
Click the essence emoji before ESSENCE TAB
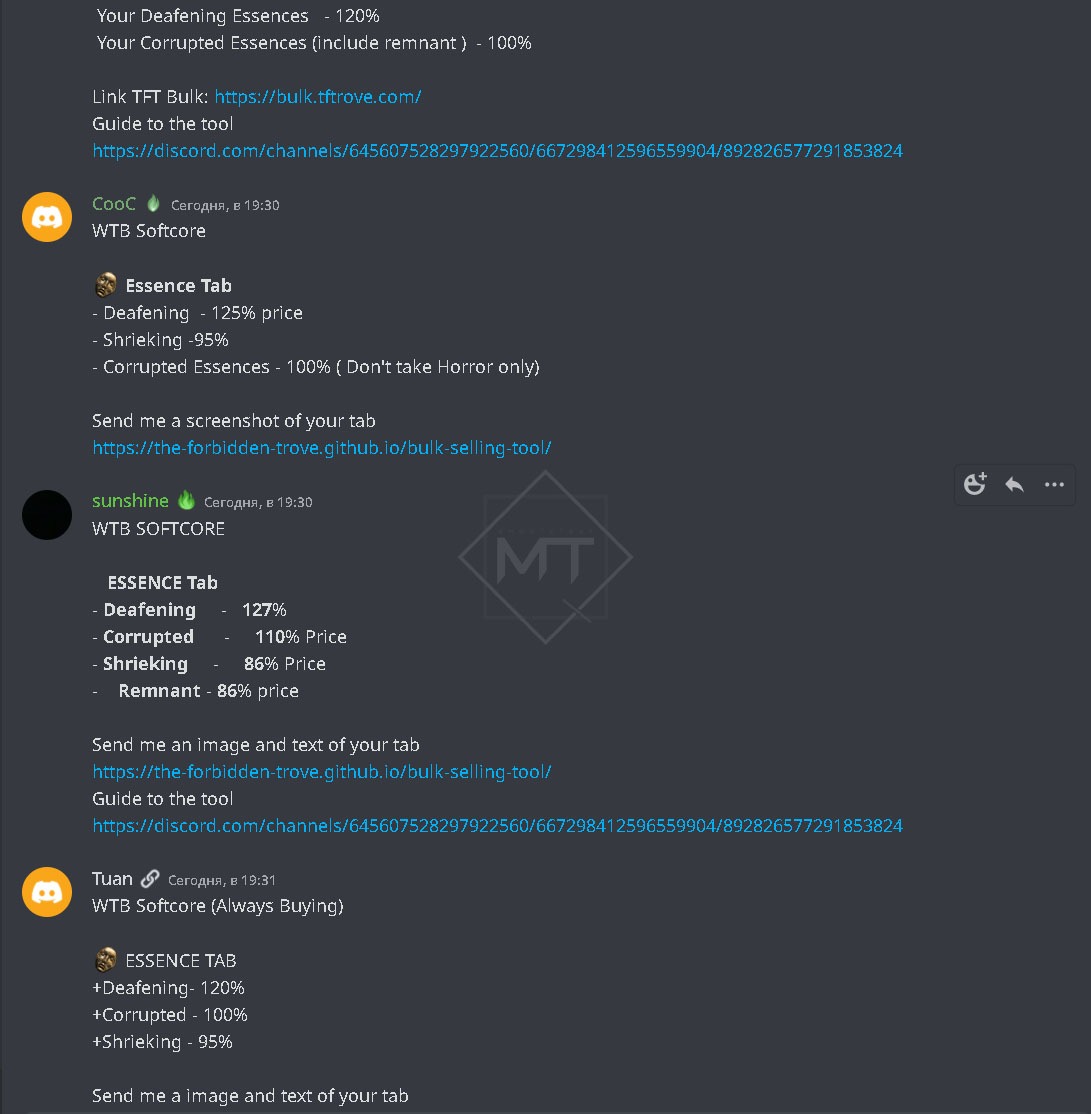coord(105,961)
